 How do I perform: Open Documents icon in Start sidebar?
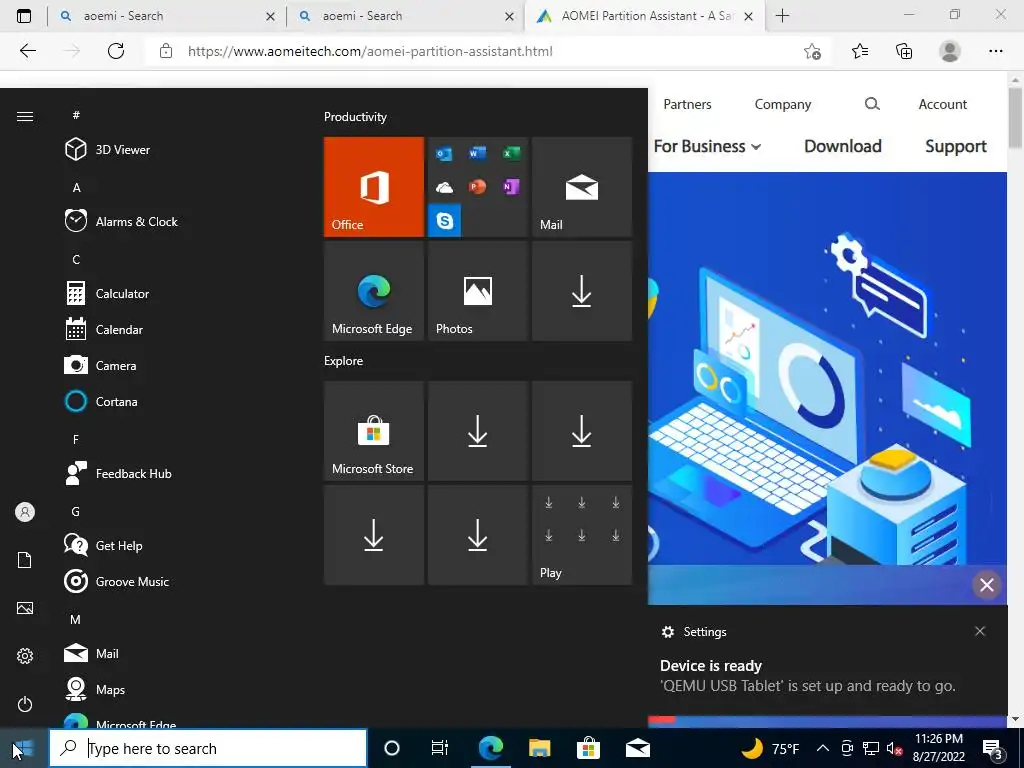coord(25,560)
